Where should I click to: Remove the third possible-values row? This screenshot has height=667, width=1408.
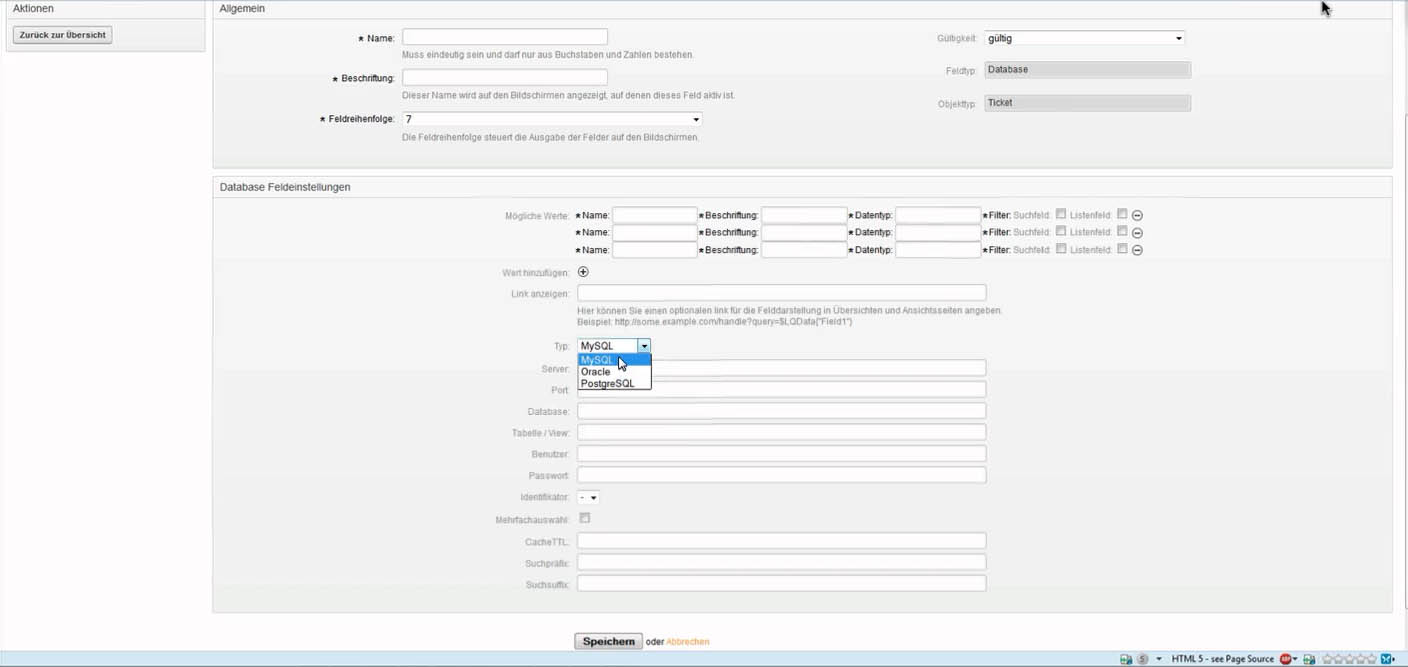tap(1137, 250)
